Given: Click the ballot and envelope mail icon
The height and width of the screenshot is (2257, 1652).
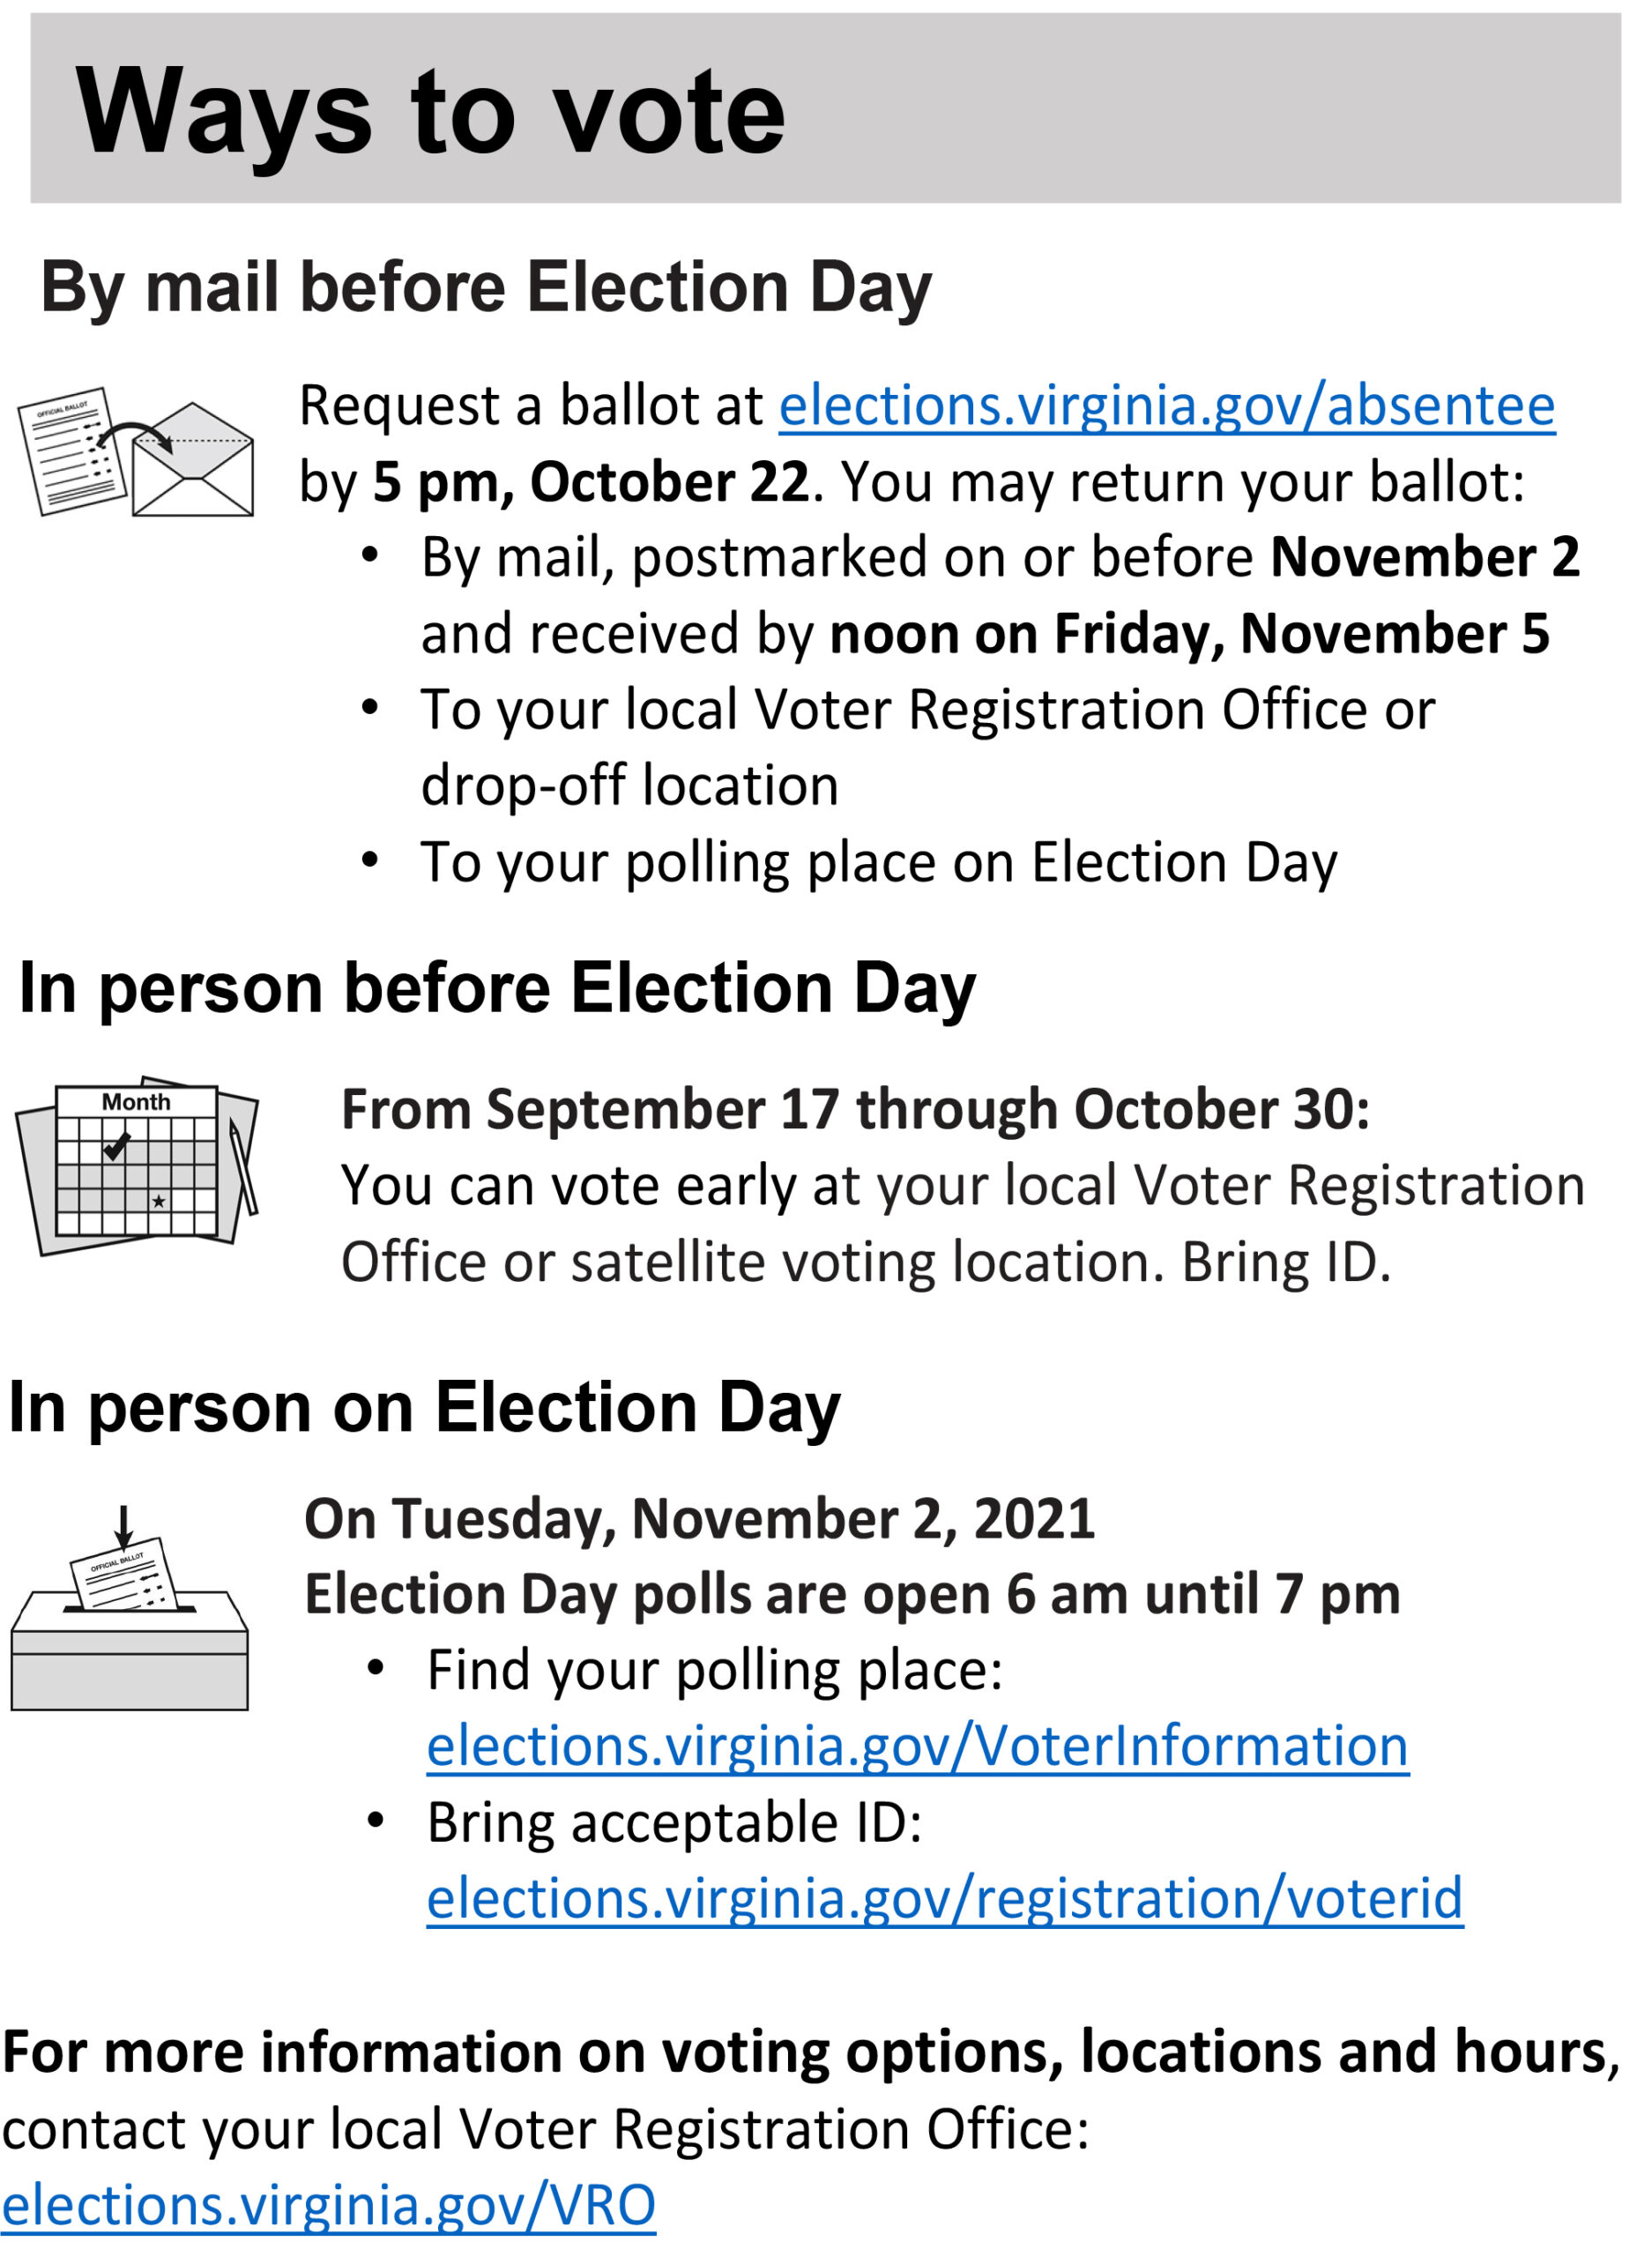Looking at the screenshot, I should [136, 452].
